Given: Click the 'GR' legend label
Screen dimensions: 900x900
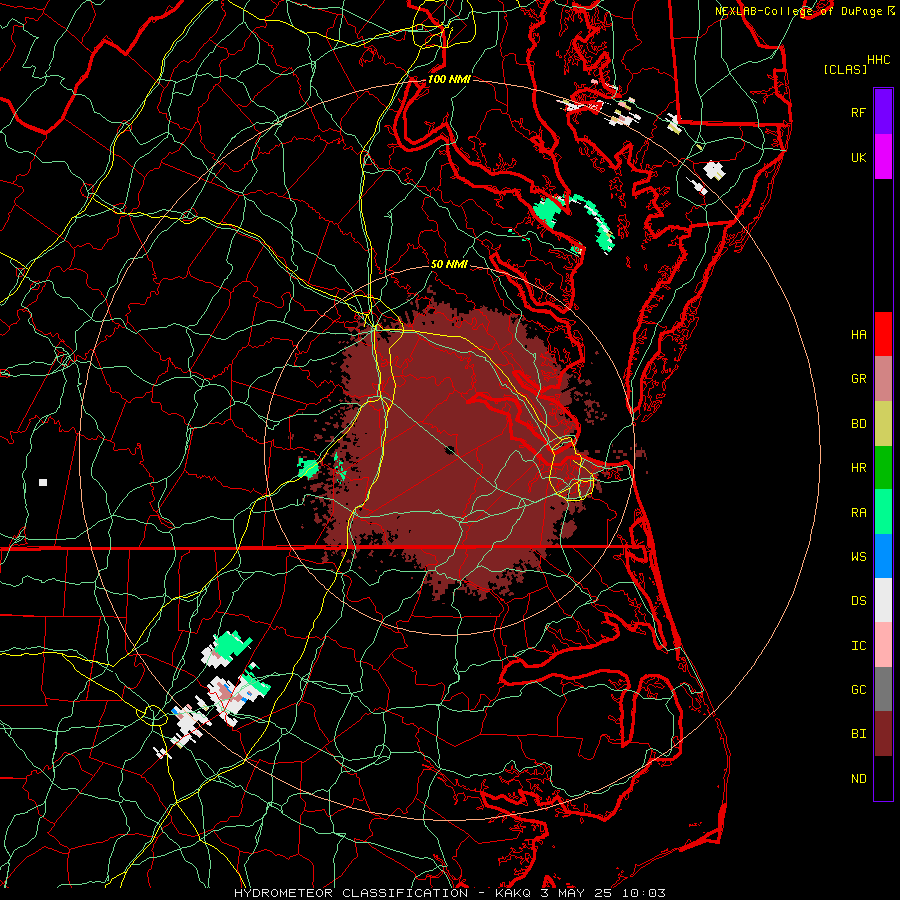Looking at the screenshot, I should point(858,379).
